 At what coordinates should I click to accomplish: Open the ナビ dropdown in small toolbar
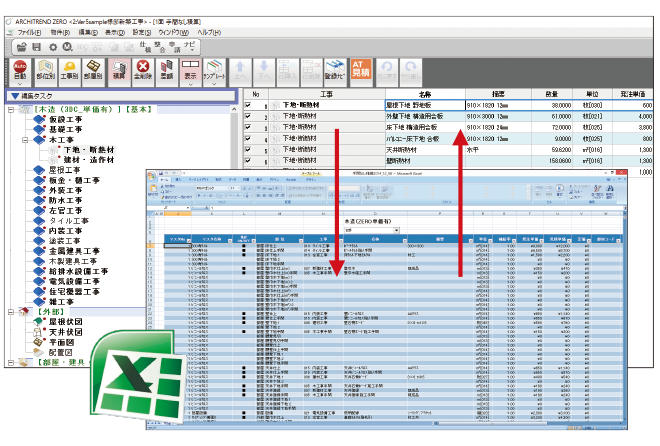point(190,47)
